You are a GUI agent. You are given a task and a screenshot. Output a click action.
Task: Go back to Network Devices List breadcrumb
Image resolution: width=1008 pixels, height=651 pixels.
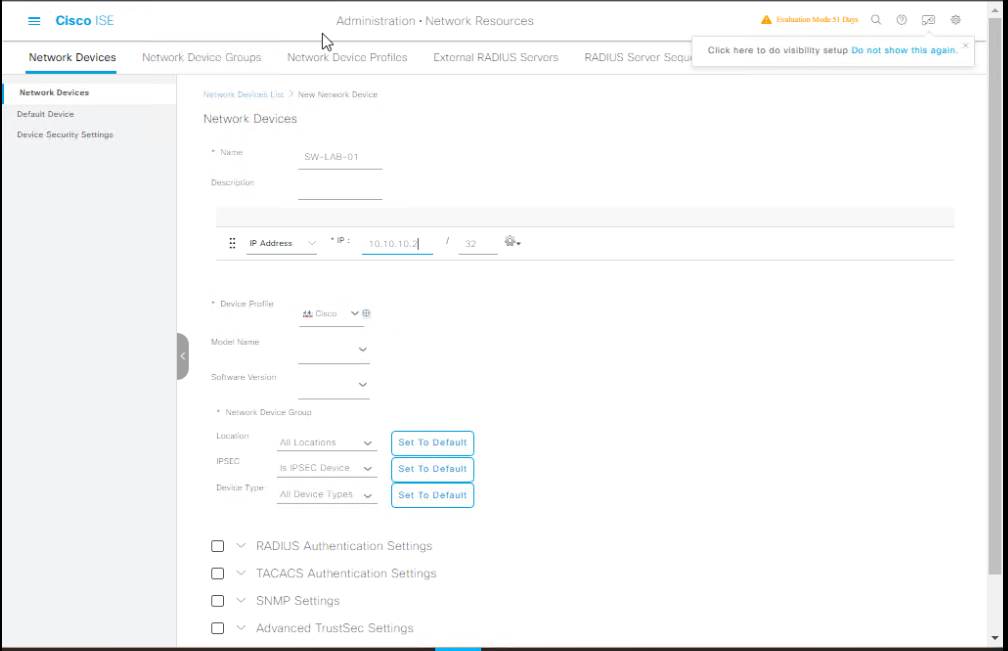(243, 94)
